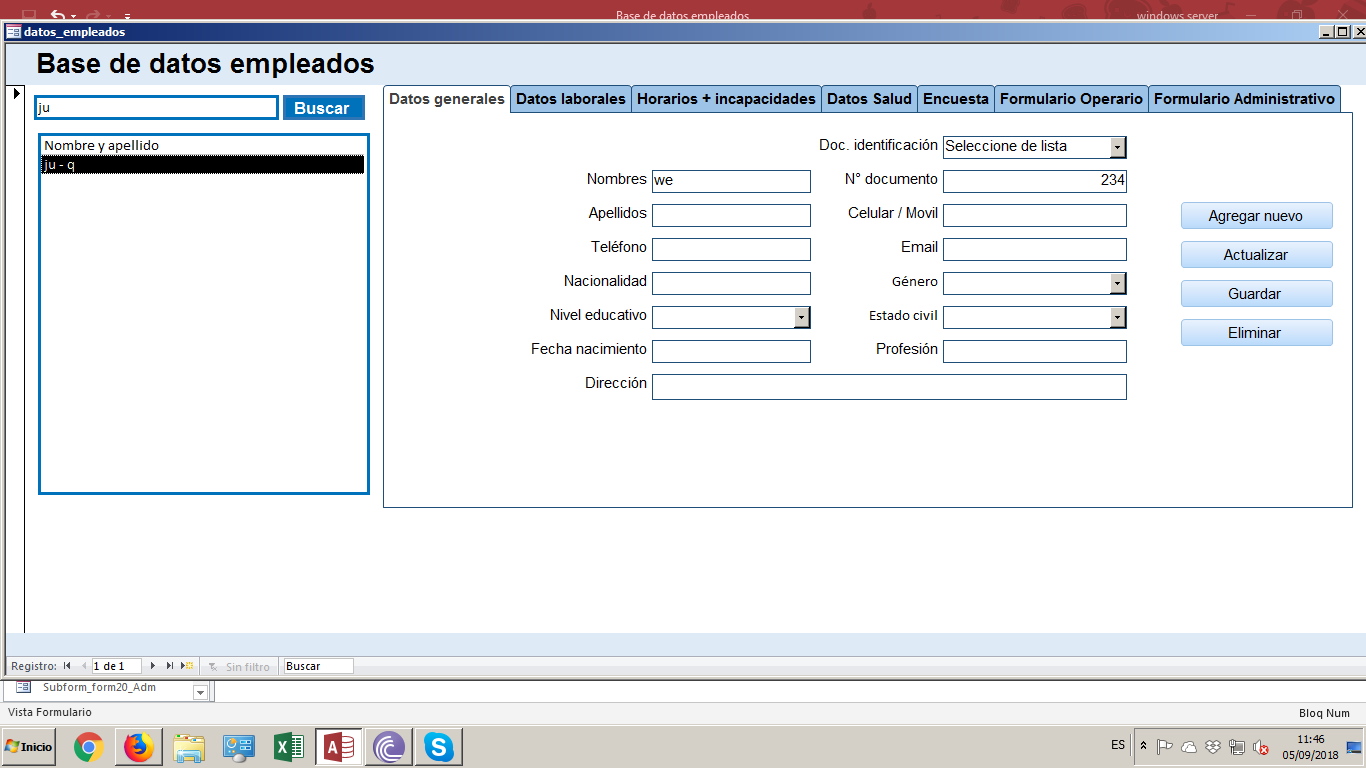Click the Agregar nuevo button

pos(1256,216)
